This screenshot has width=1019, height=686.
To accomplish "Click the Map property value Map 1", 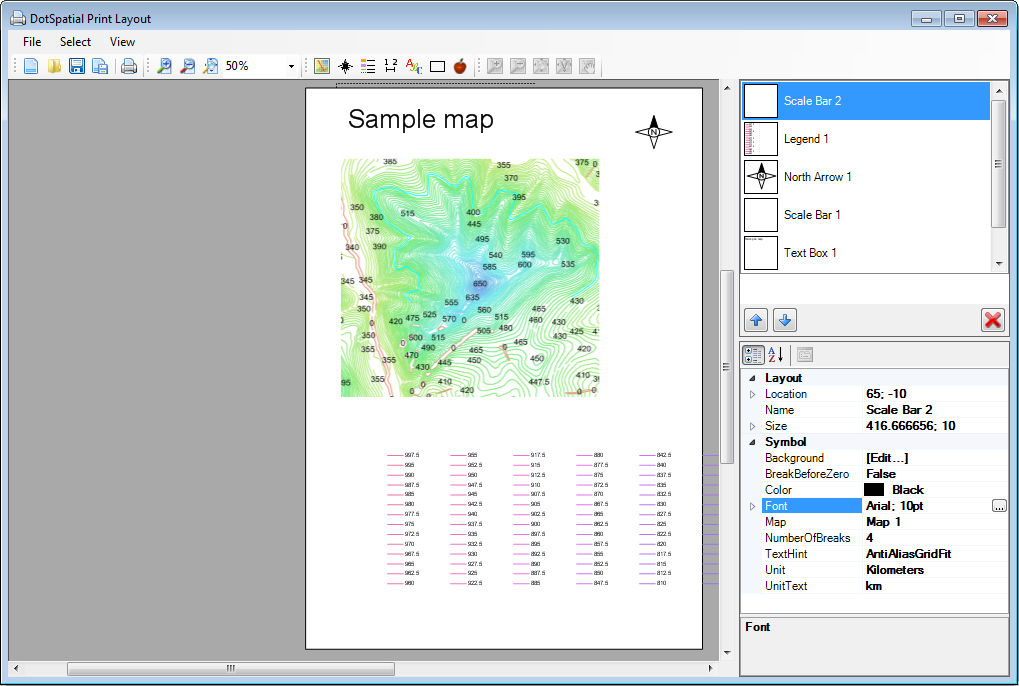I will click(935, 522).
